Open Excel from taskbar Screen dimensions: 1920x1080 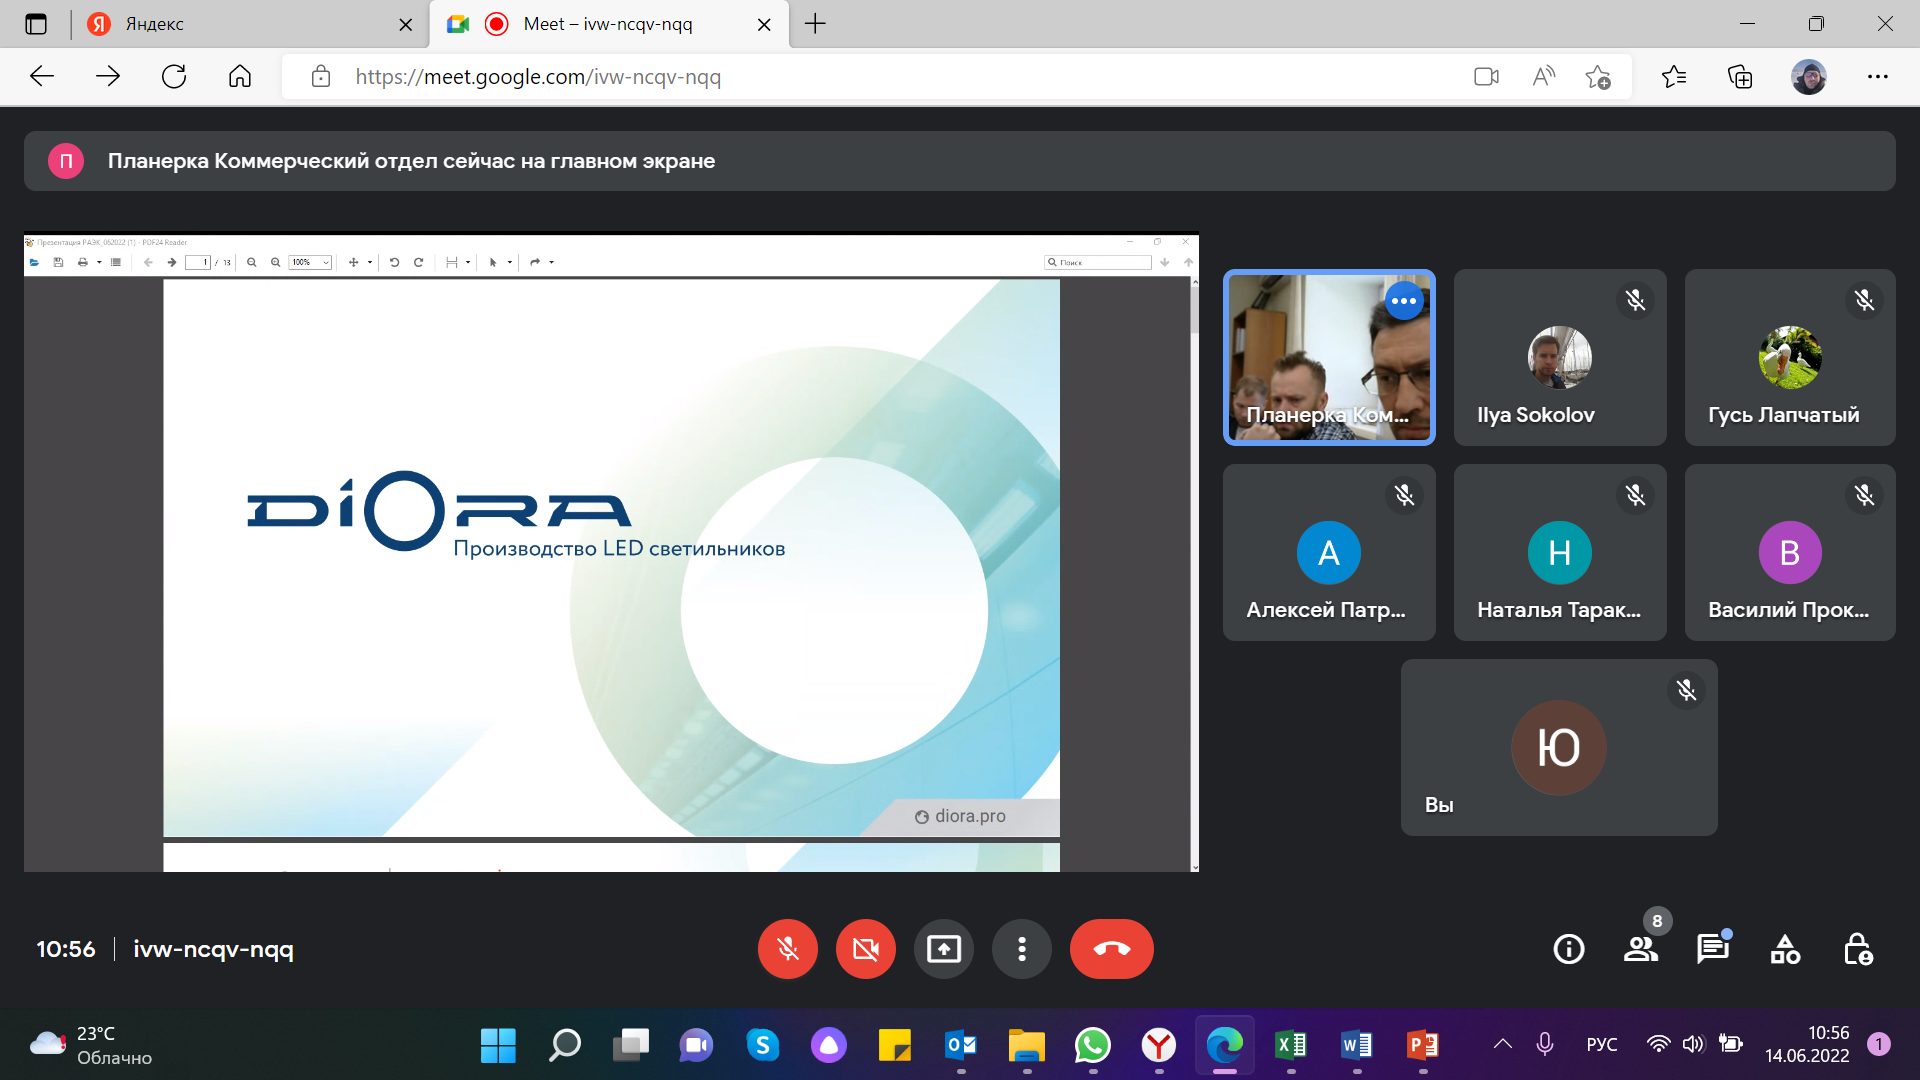1291,1046
